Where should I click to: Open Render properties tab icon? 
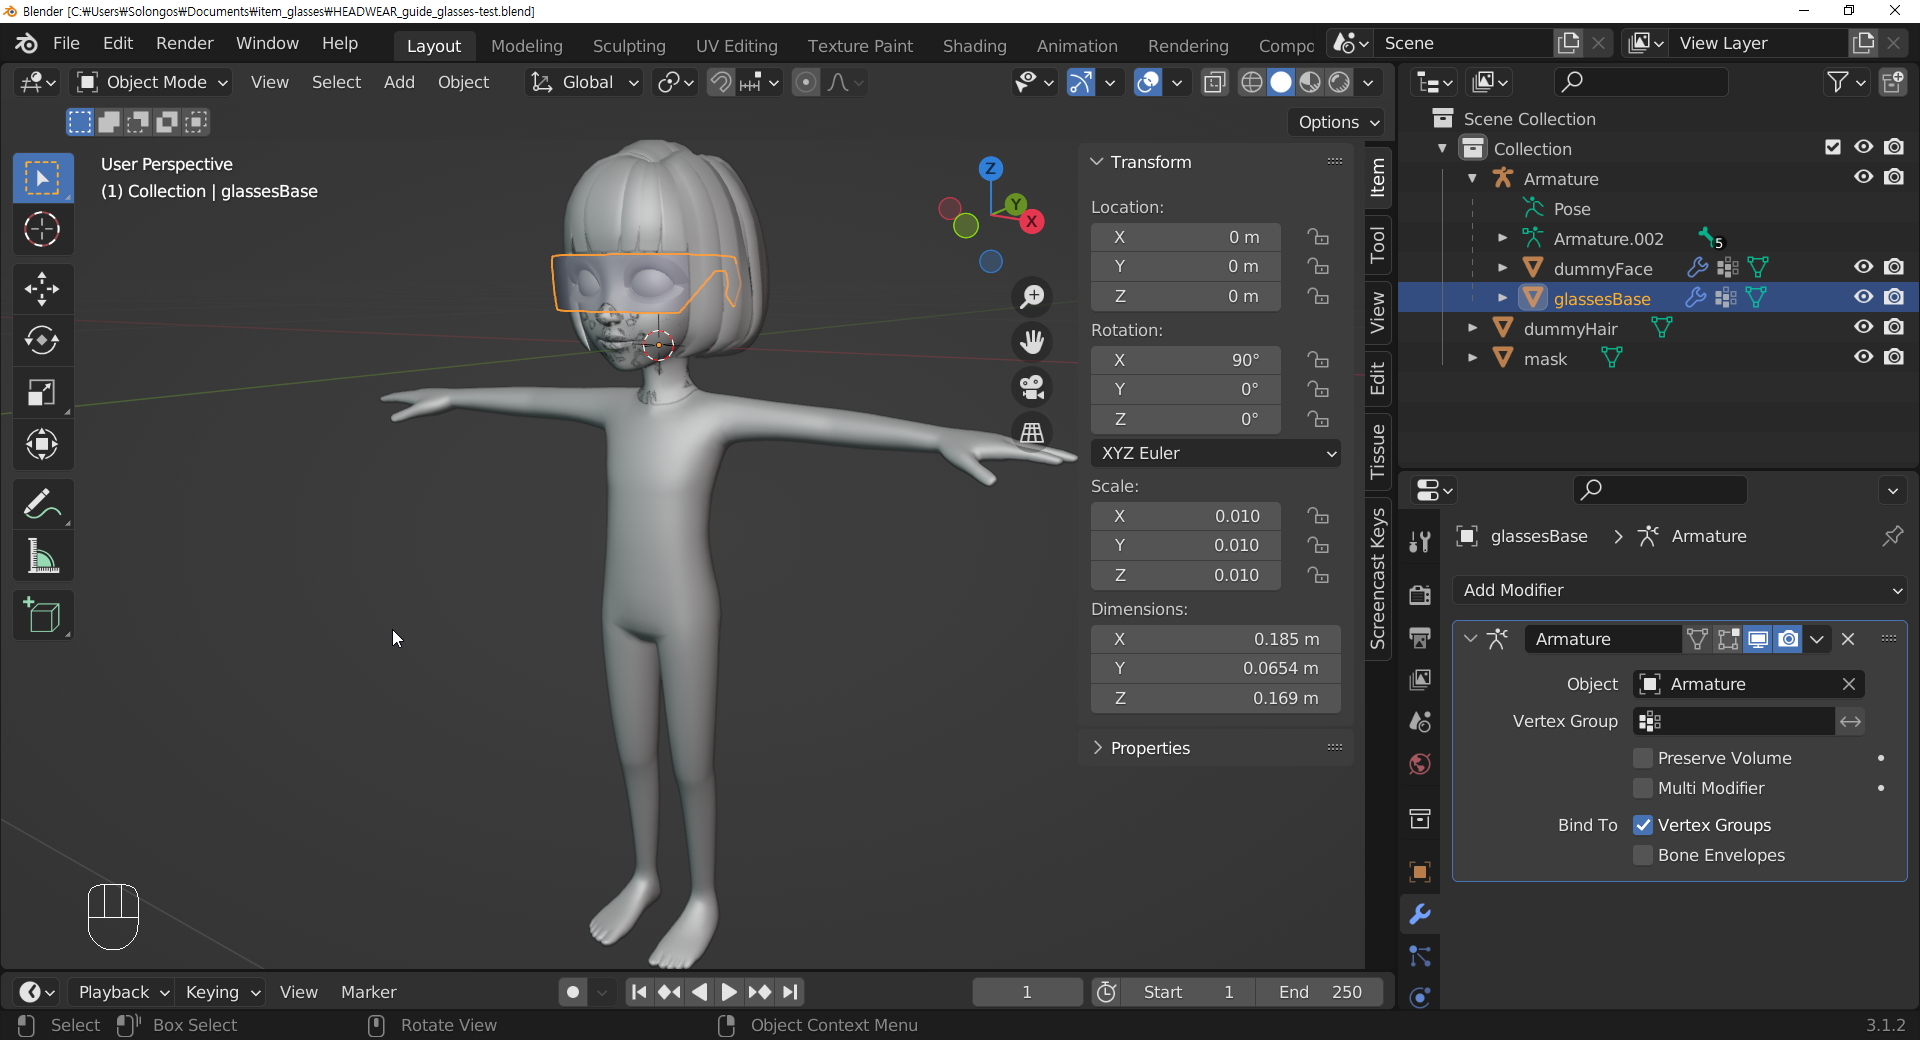1419,595
